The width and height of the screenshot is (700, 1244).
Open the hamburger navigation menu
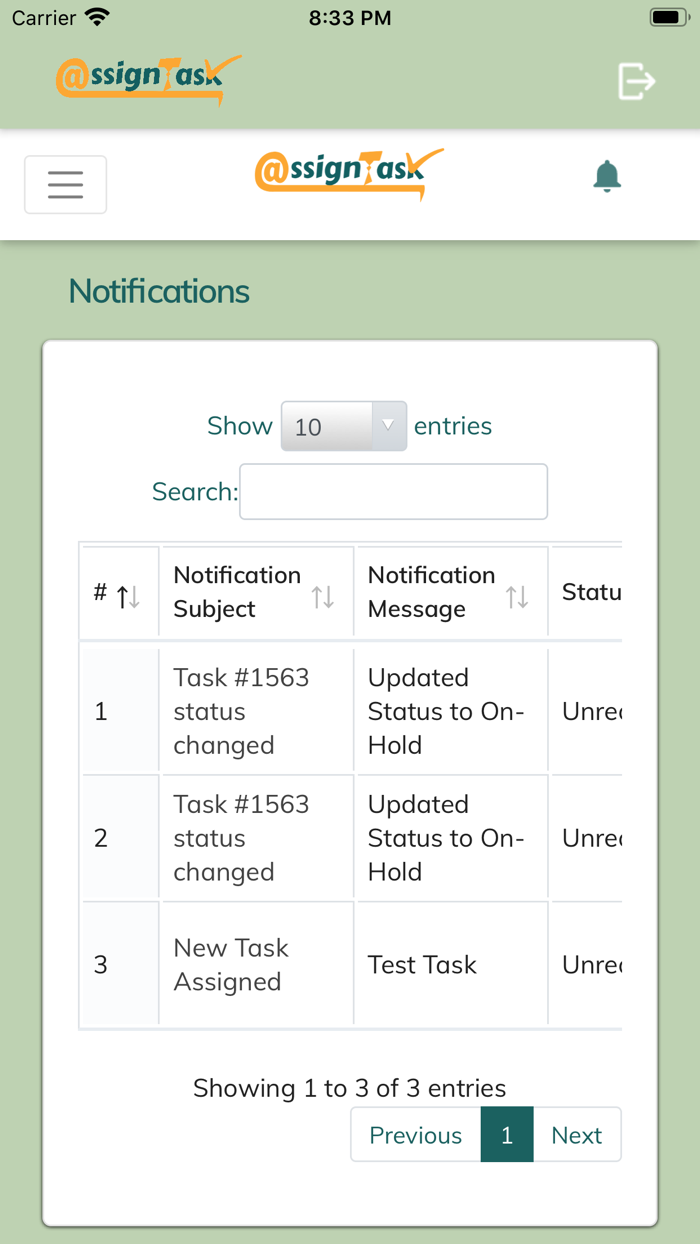click(x=65, y=184)
